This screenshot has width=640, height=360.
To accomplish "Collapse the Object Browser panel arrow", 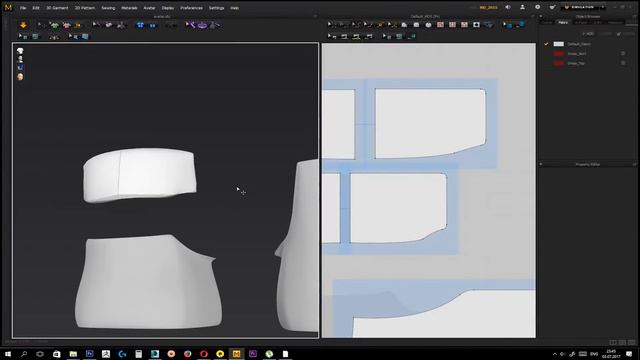I will point(541,16).
